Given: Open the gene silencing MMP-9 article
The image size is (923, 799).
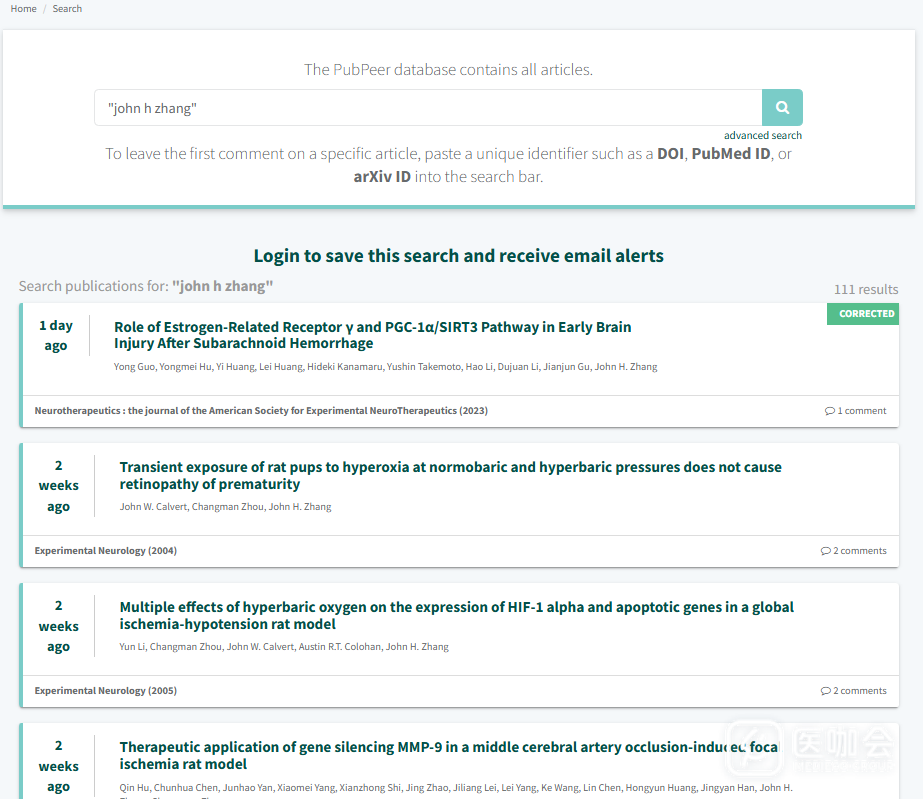Looking at the screenshot, I should (x=448, y=756).
